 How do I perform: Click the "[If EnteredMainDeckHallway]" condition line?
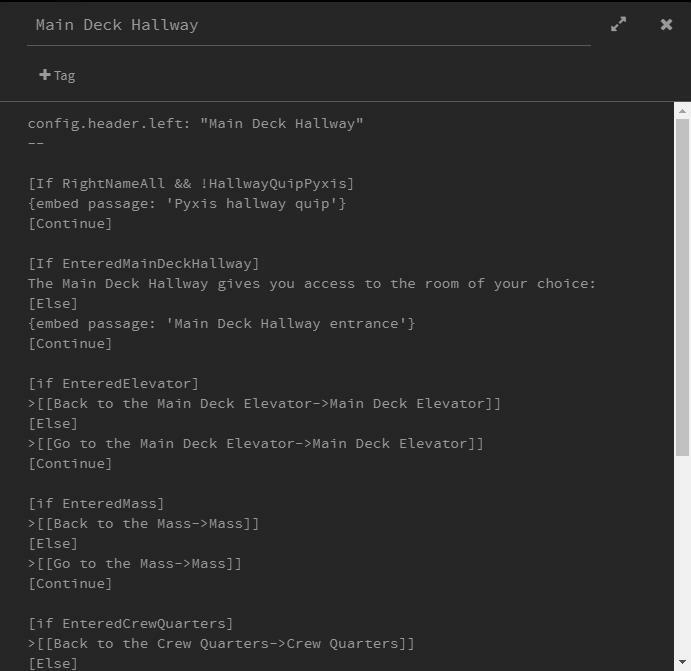144,263
